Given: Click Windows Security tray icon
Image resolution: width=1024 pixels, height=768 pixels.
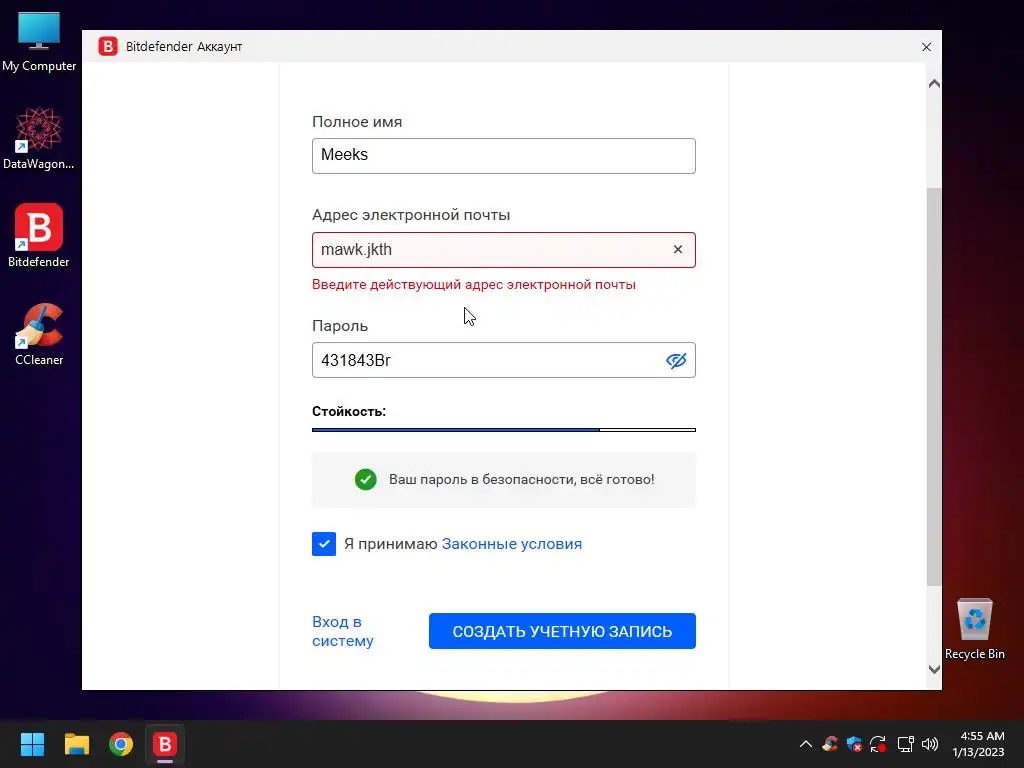Looking at the screenshot, I should 854,744.
